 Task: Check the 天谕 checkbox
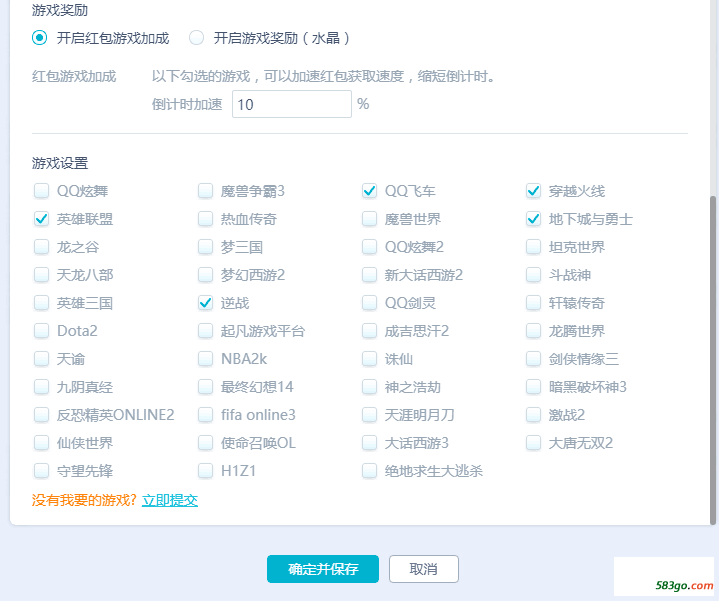point(42,358)
